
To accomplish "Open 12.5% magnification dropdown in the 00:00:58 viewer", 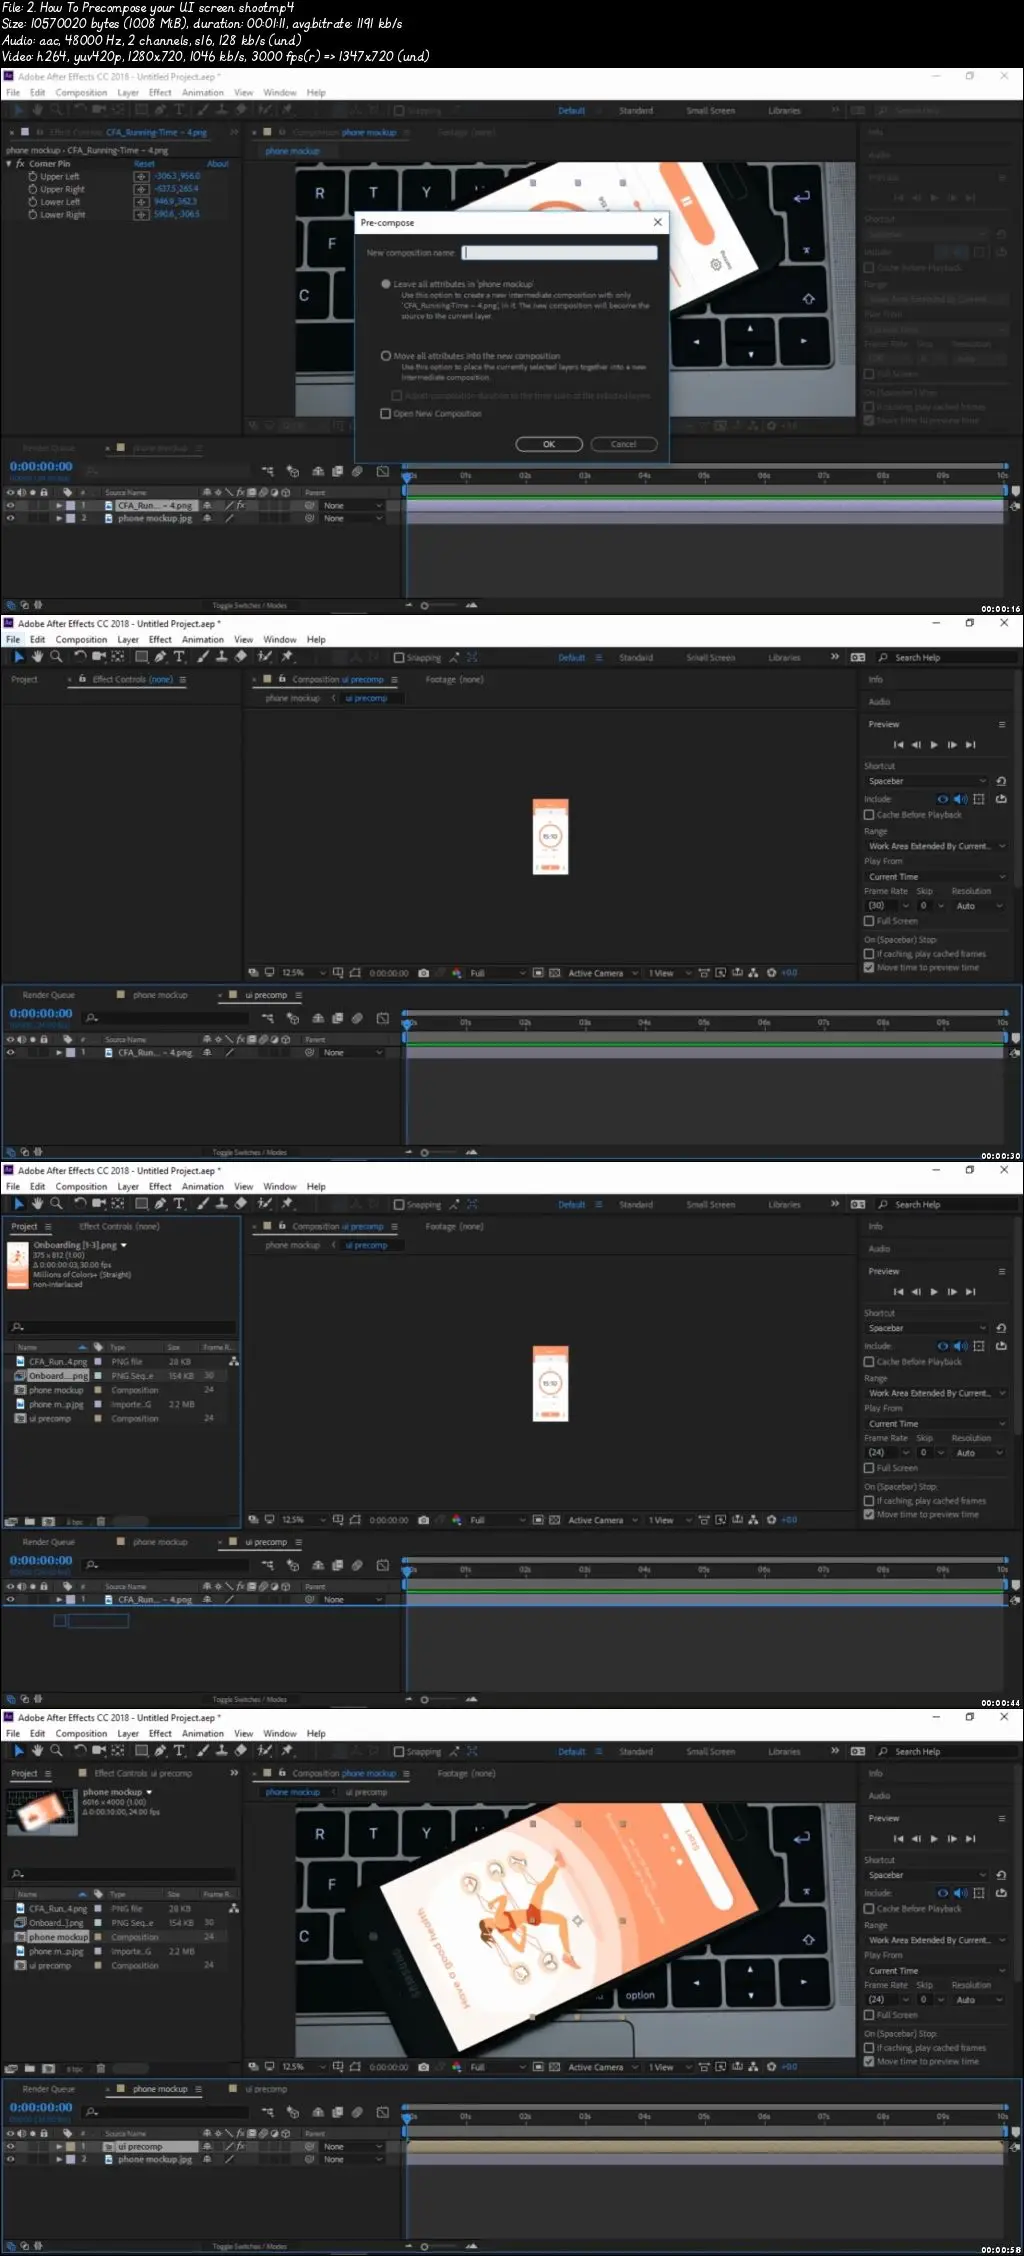I will [x=304, y=2067].
